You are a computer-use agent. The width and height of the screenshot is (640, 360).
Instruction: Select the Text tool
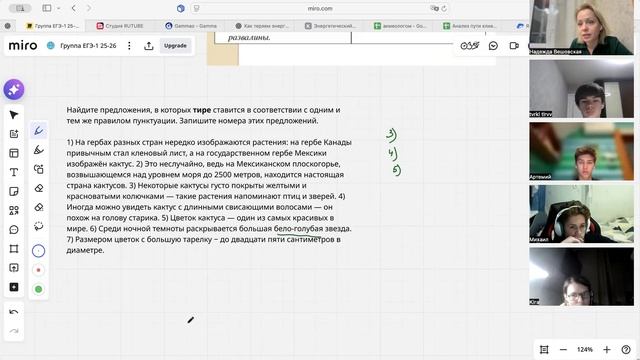point(14,172)
